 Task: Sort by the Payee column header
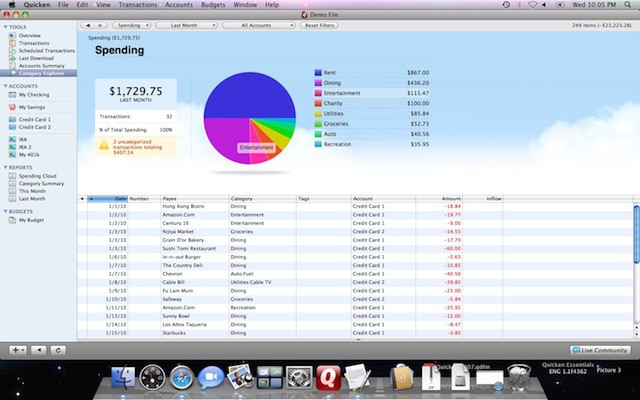[195, 199]
